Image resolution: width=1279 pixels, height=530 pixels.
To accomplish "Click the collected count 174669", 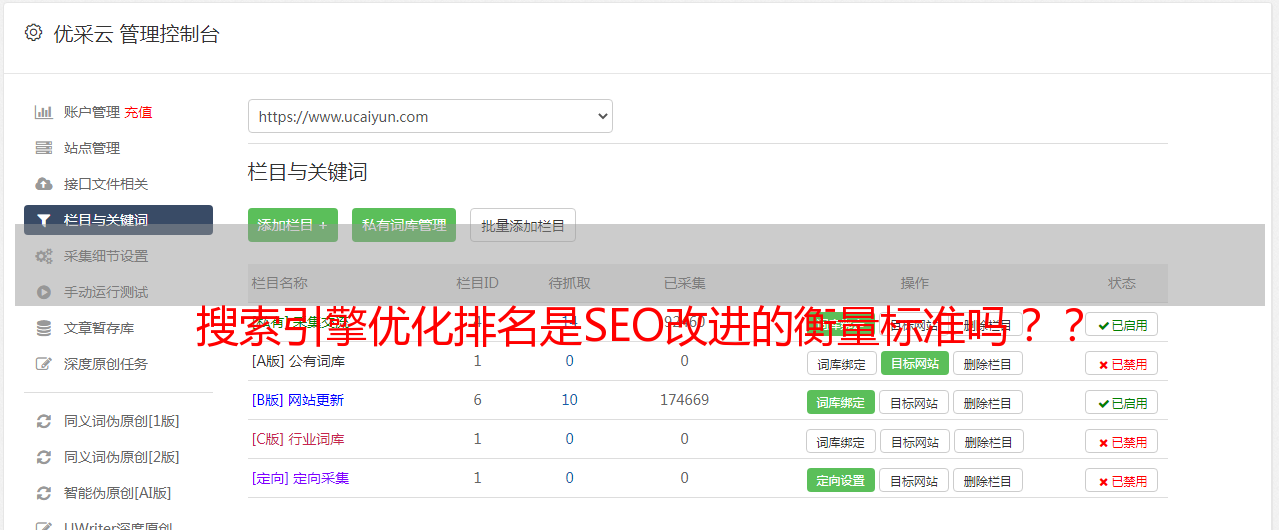I will pyautogui.click(x=684, y=400).
